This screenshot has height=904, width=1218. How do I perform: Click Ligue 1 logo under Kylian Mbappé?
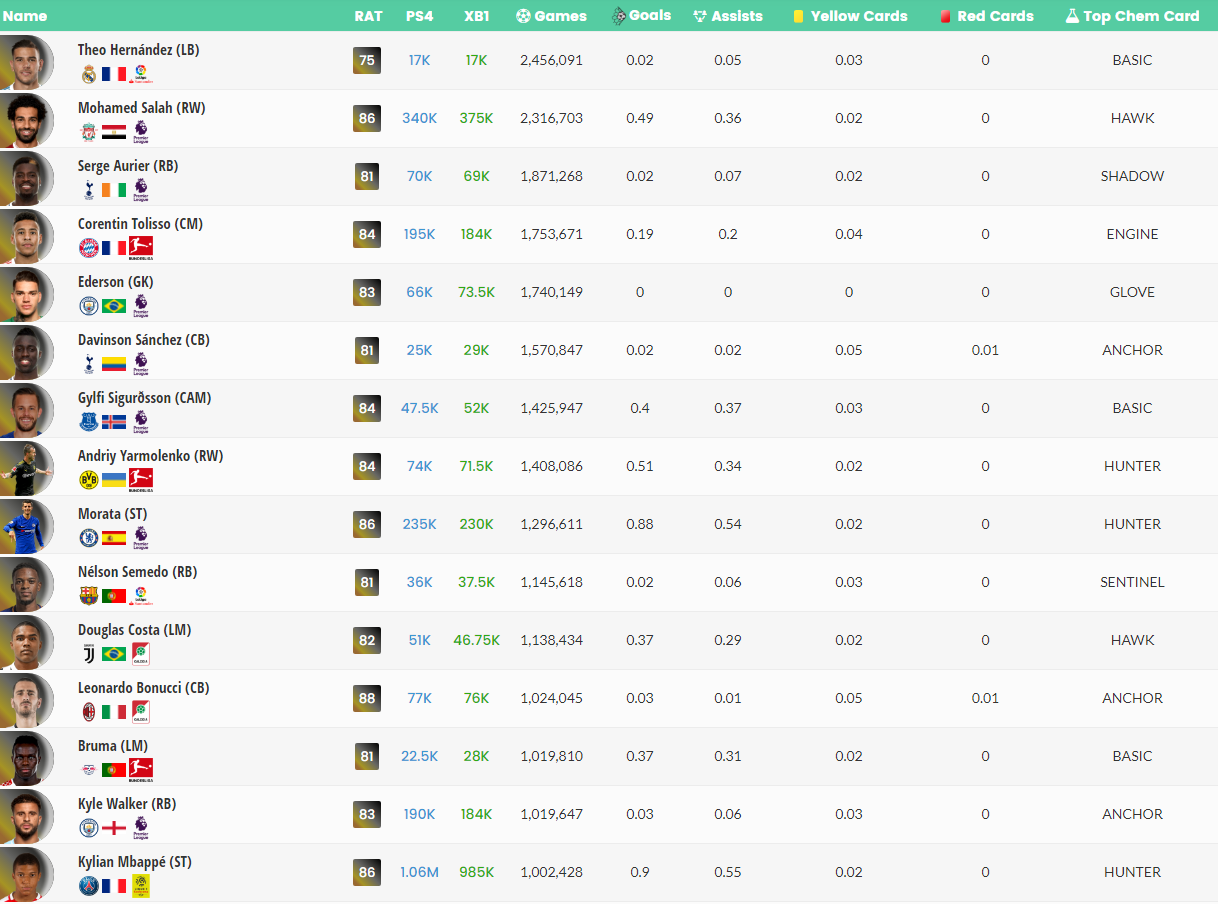coord(140,886)
